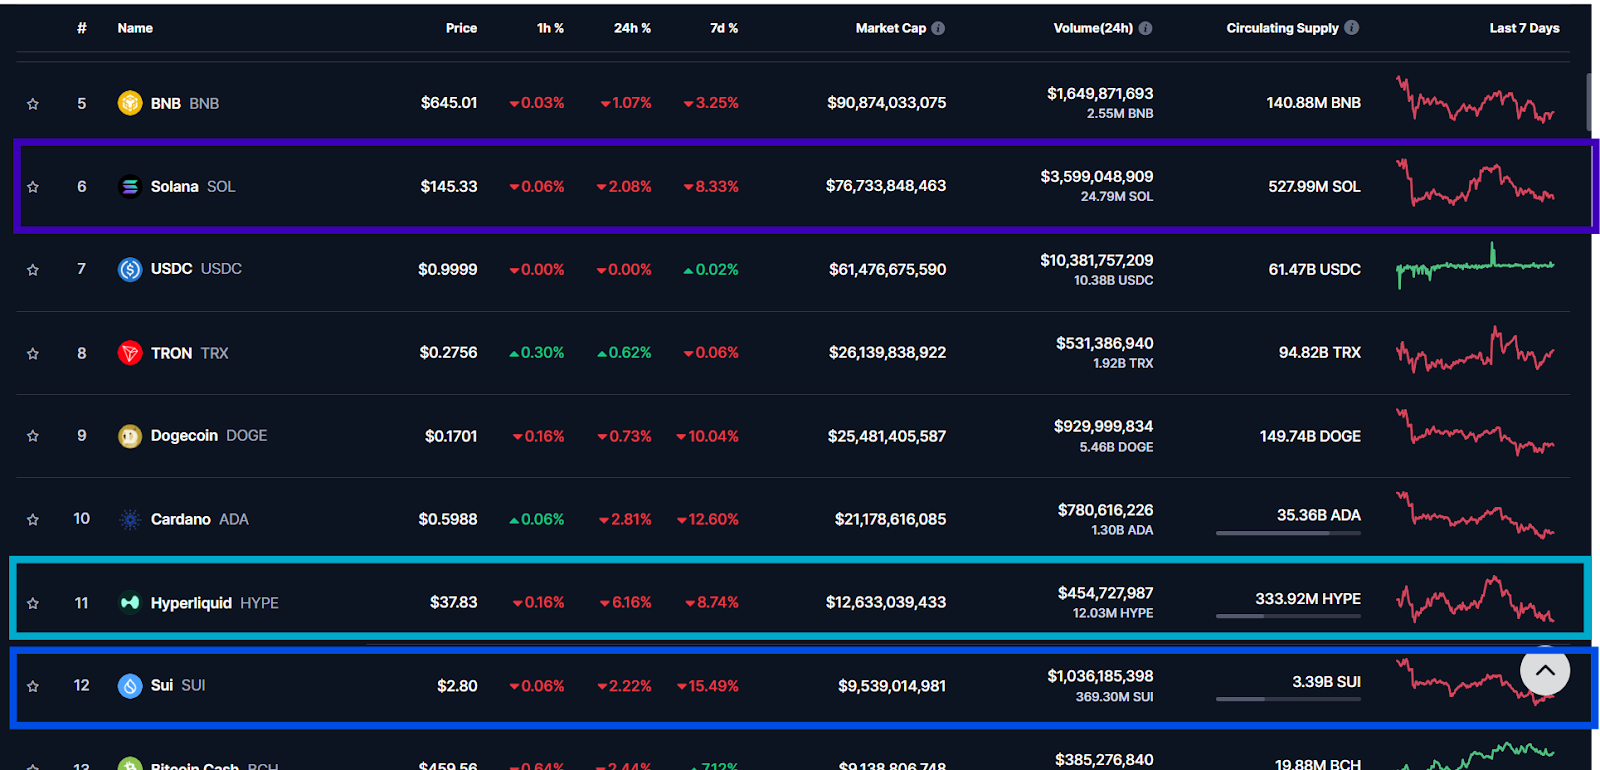Open the Dogecoin coin page link
This screenshot has width=1600, height=770.
coord(209,436)
